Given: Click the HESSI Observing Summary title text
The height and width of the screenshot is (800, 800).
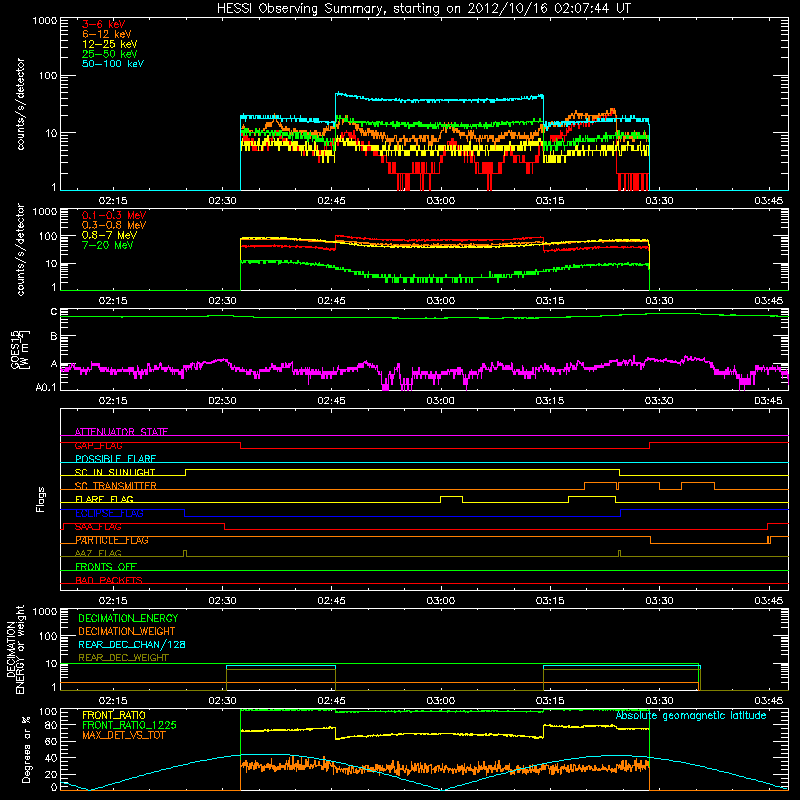Looking at the screenshot, I should coord(423,9).
